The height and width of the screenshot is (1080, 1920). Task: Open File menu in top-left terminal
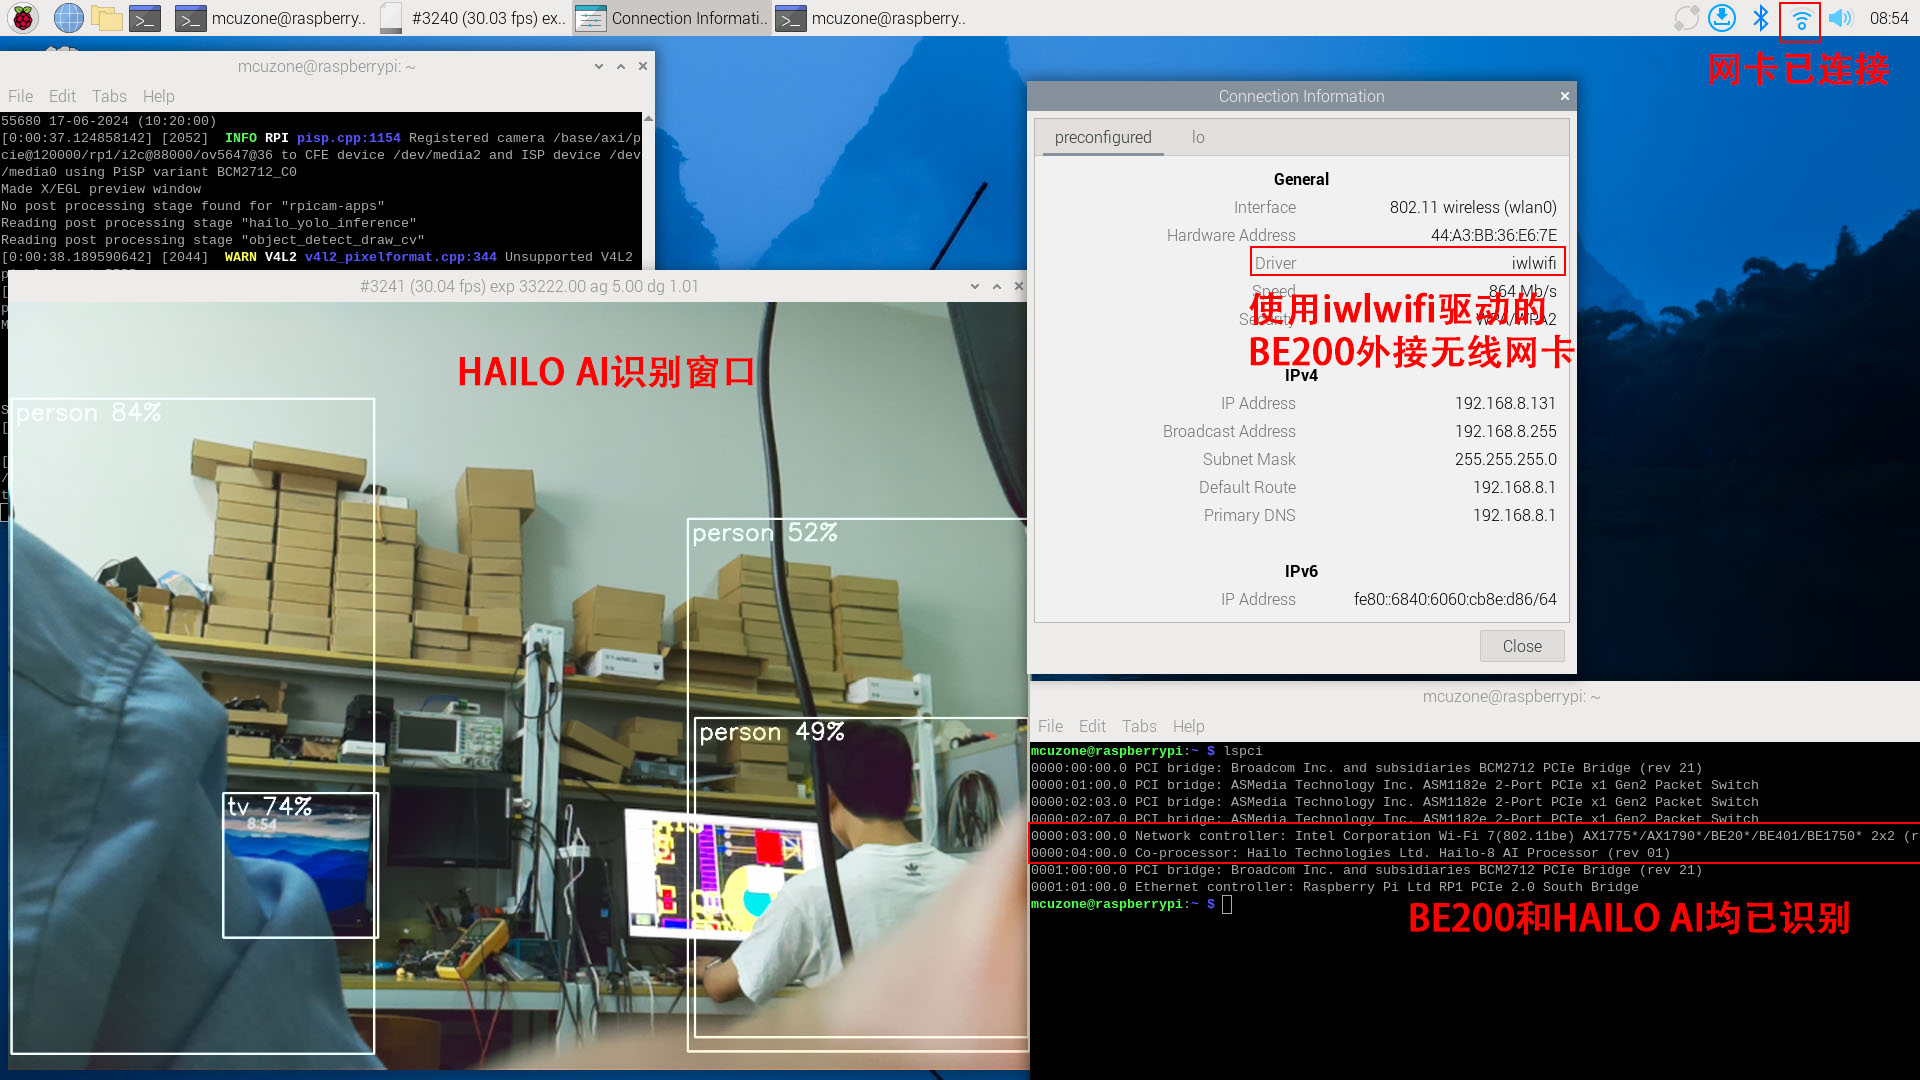(20, 96)
